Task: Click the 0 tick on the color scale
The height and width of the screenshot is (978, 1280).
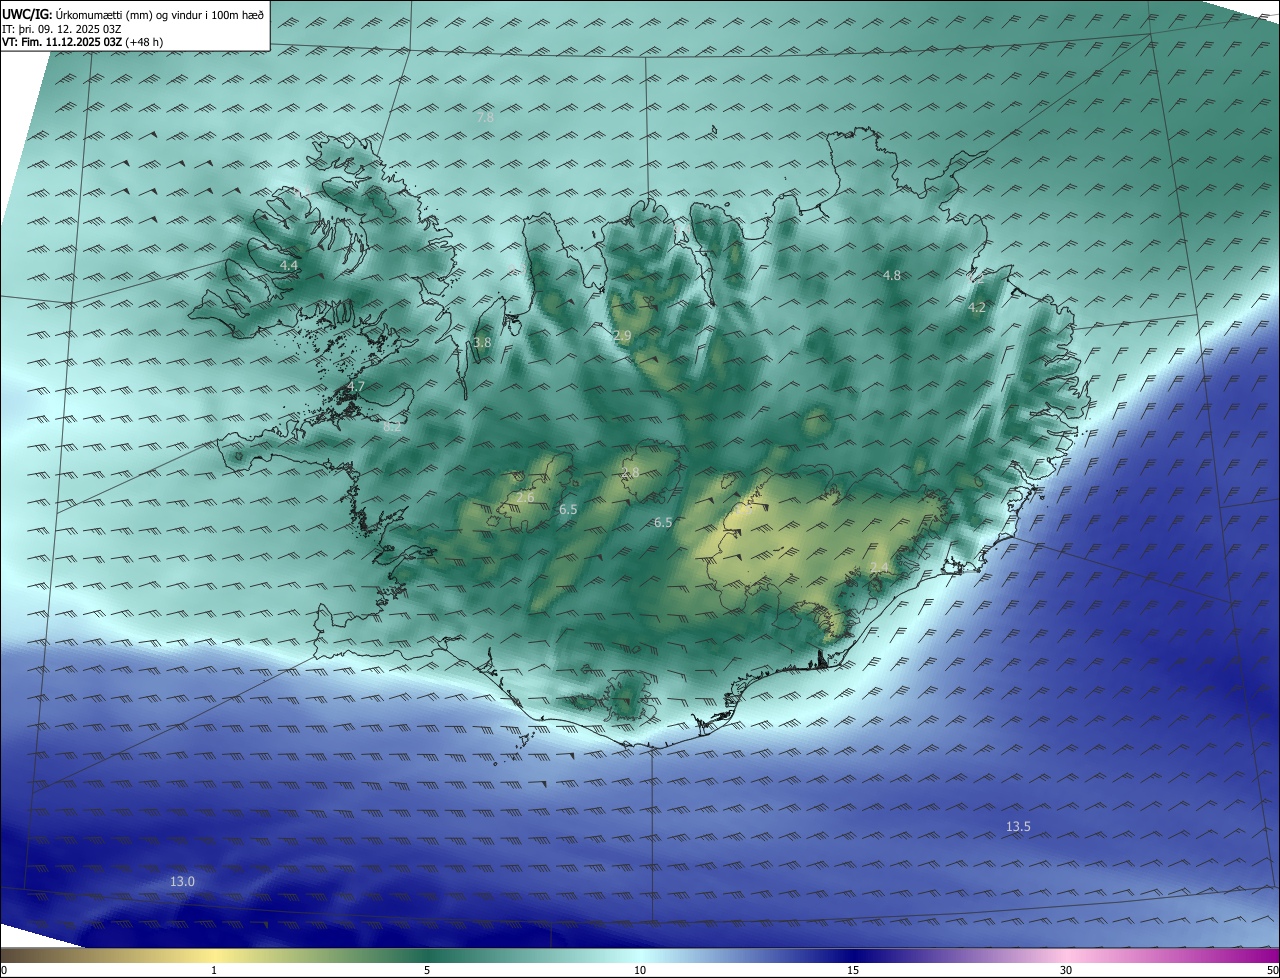Action: [4, 970]
